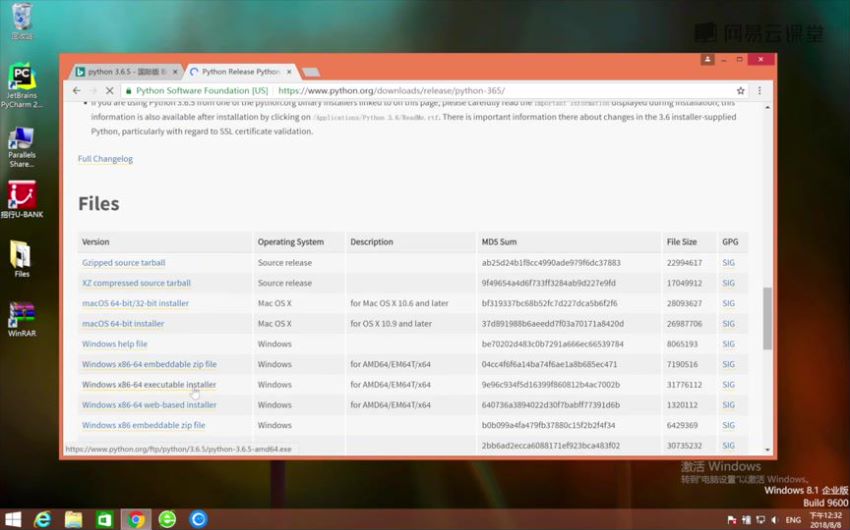Click the scrollbar up arrow

(x=767, y=107)
